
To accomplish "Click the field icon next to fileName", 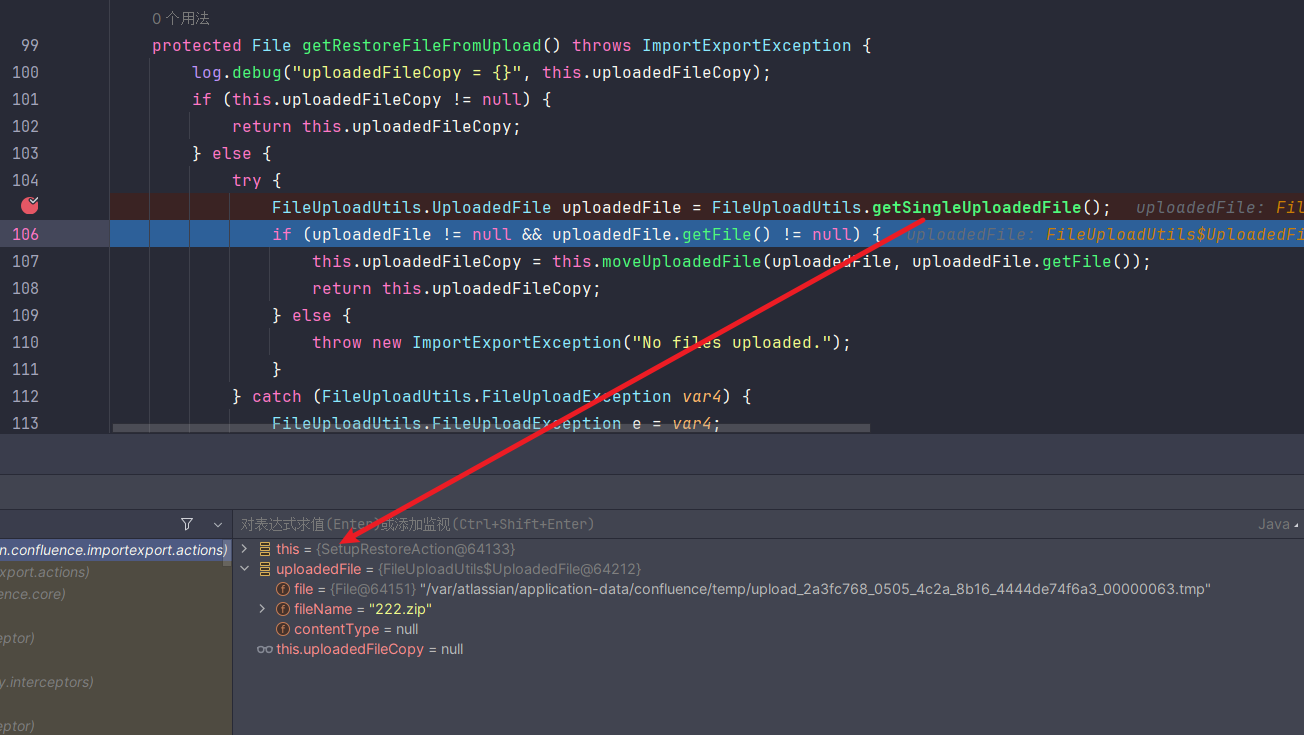I will pyautogui.click(x=283, y=609).
